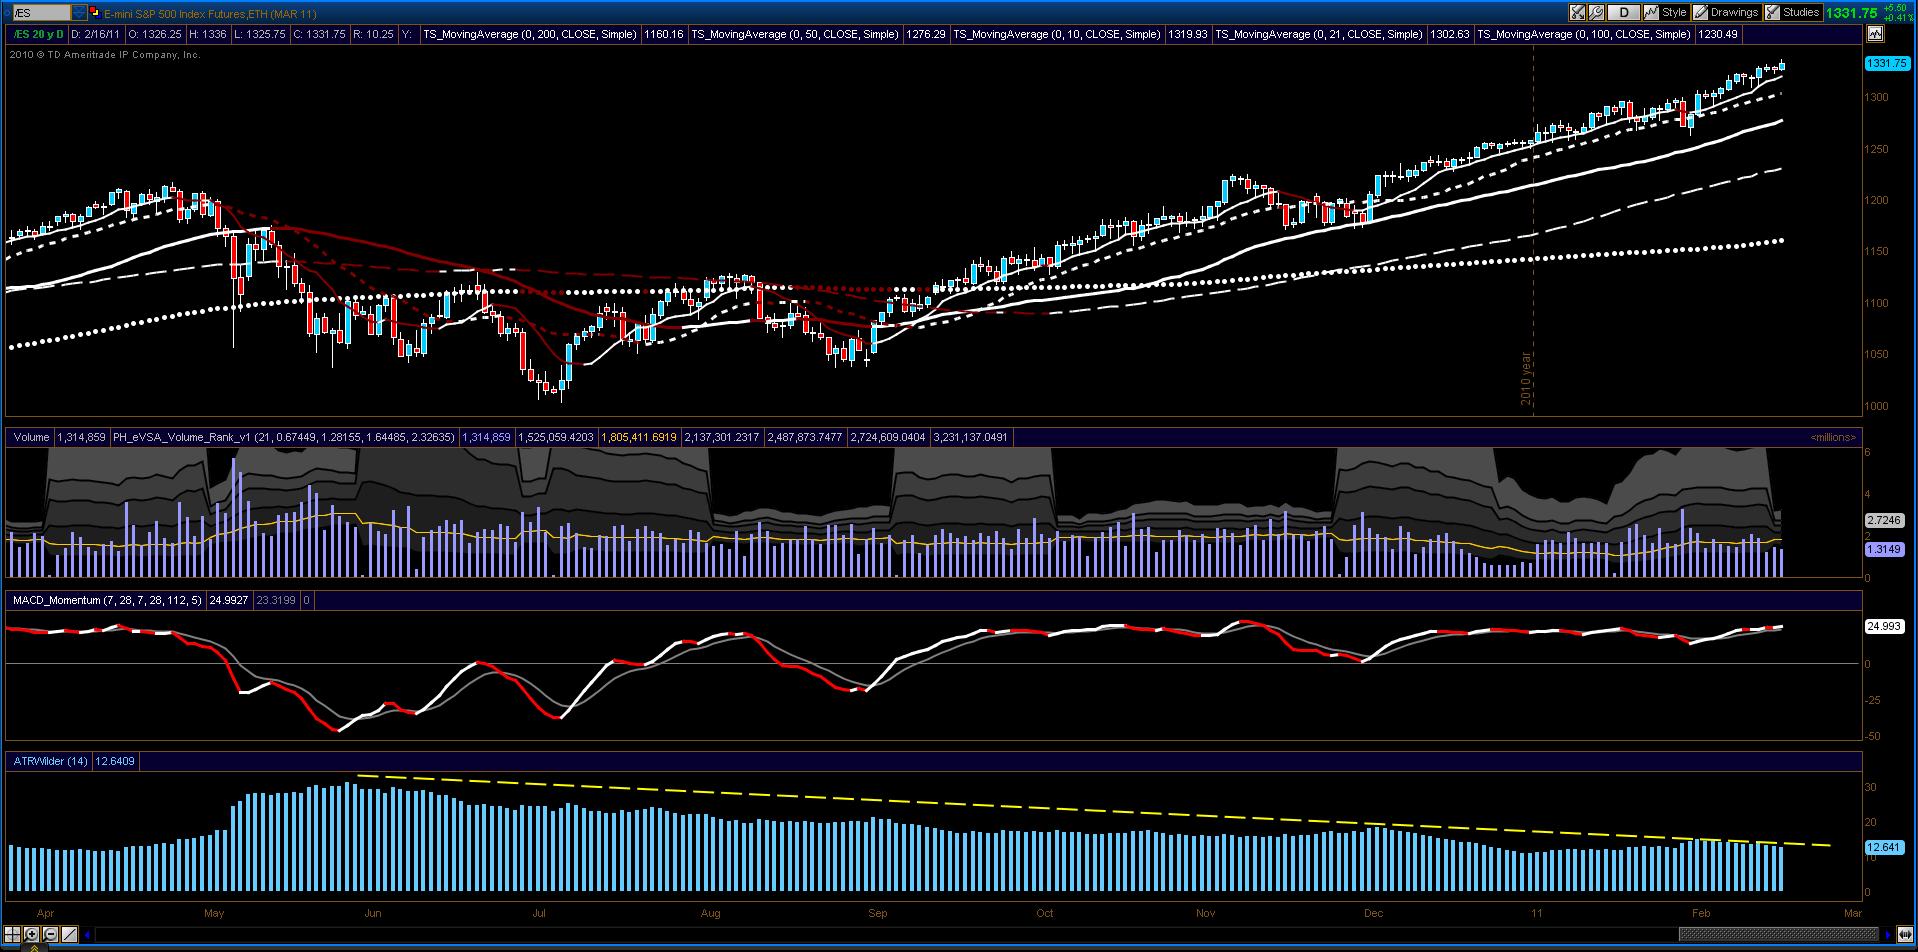The width and height of the screenshot is (1918, 952).
Task: Click the crosshair grid icon
Action: [13, 935]
